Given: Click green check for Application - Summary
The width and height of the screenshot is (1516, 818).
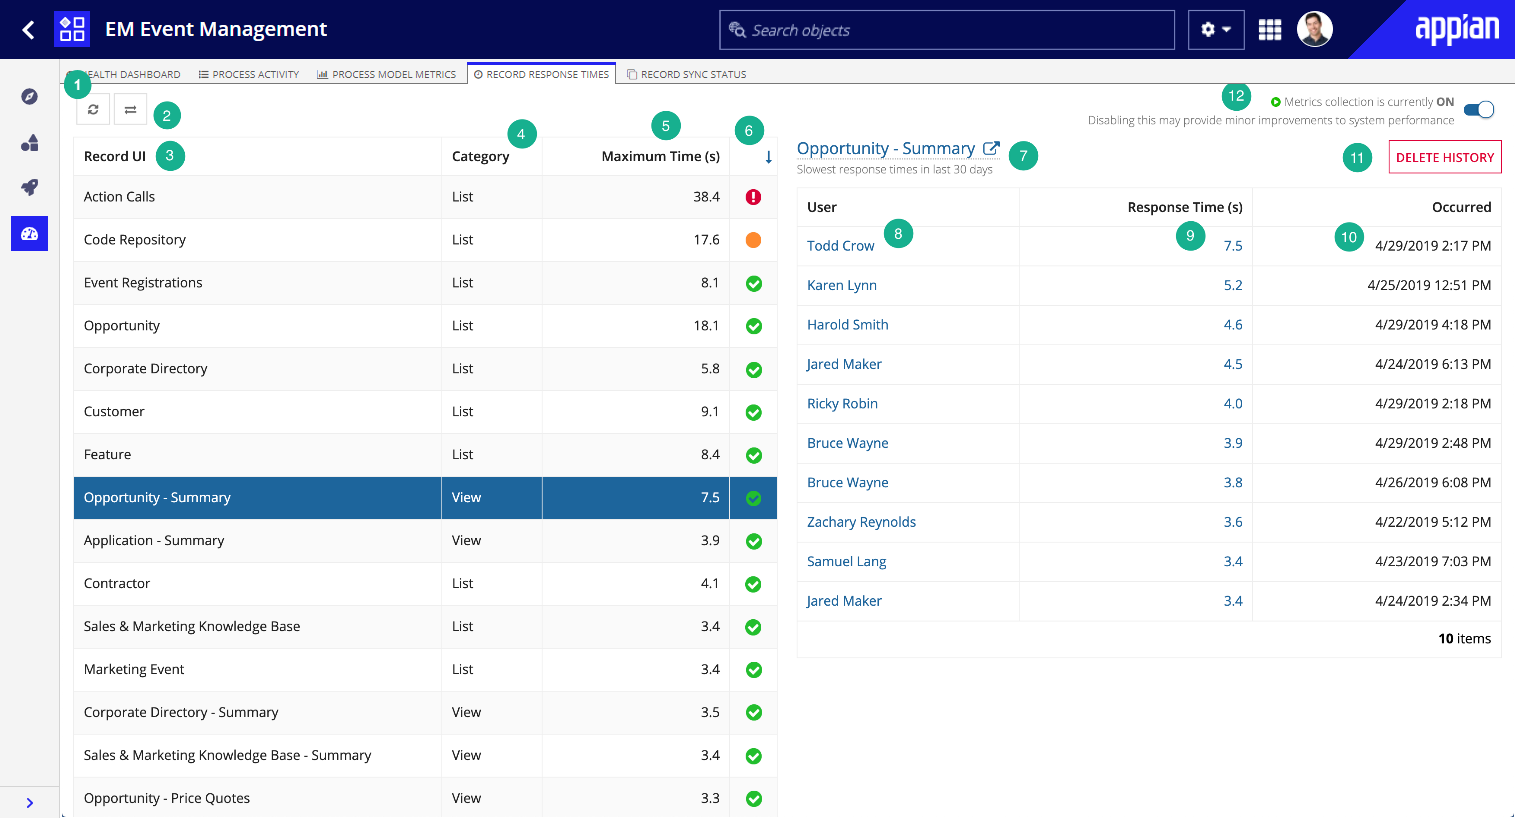Looking at the screenshot, I should pos(754,541).
